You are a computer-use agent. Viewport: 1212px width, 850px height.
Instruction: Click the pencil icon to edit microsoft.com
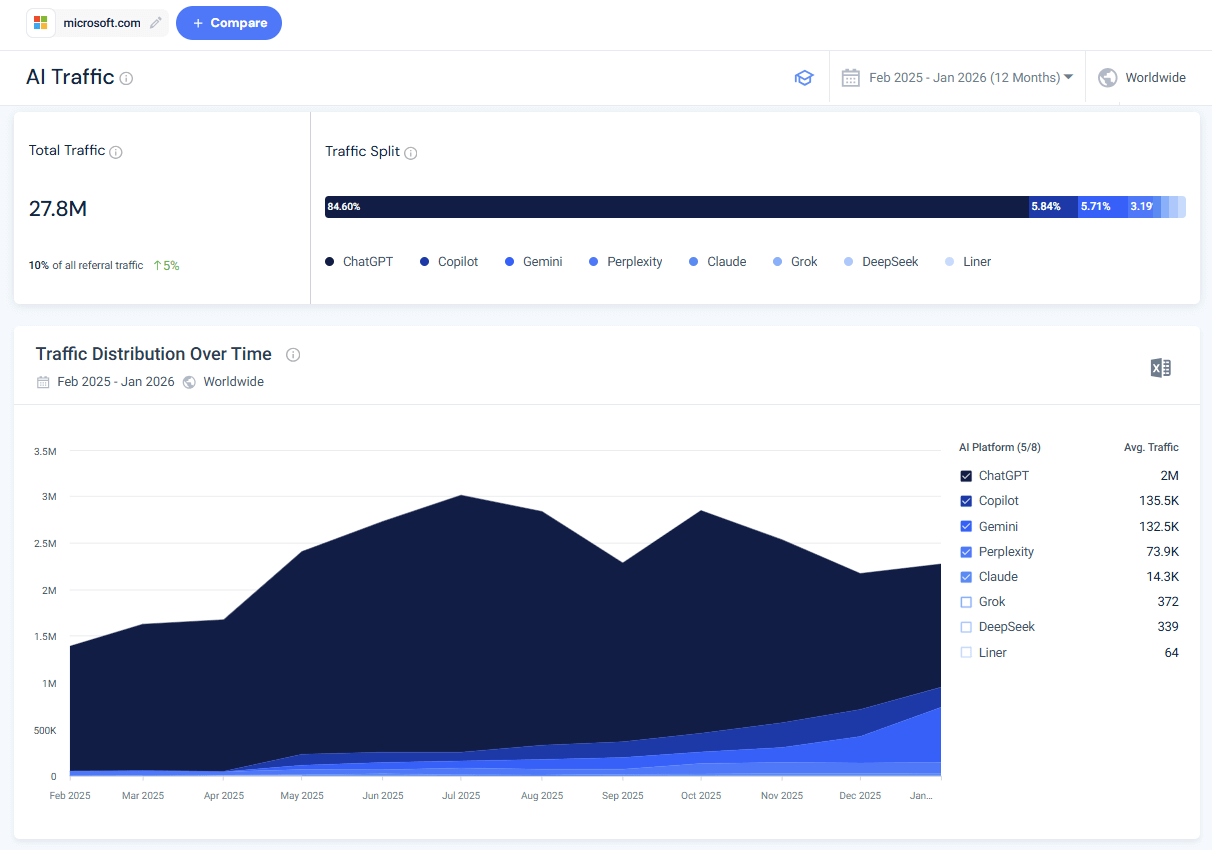(156, 22)
